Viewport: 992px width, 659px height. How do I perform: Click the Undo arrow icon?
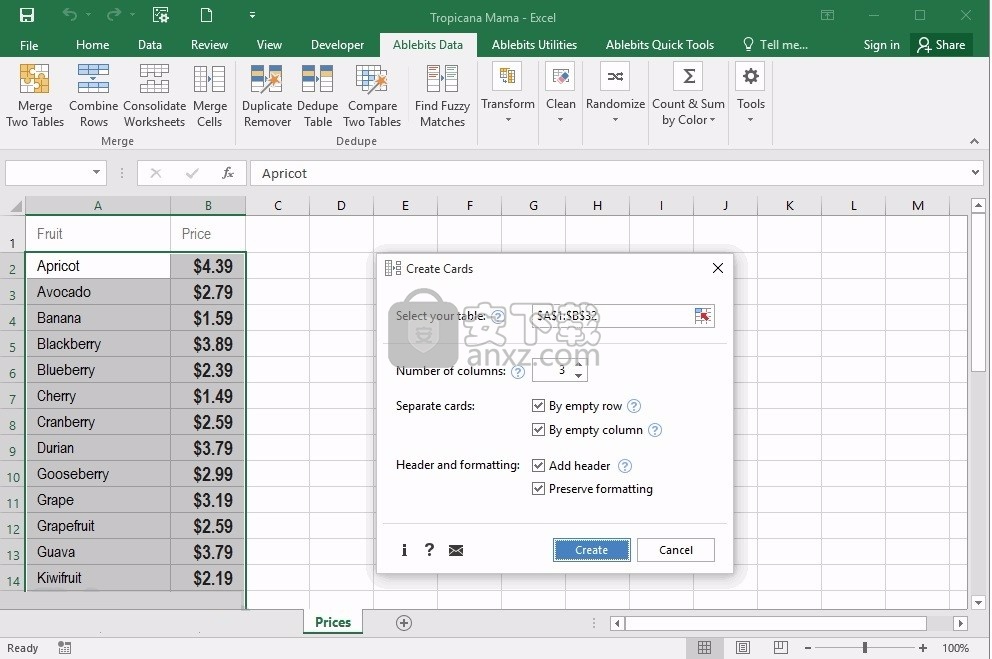[70, 15]
